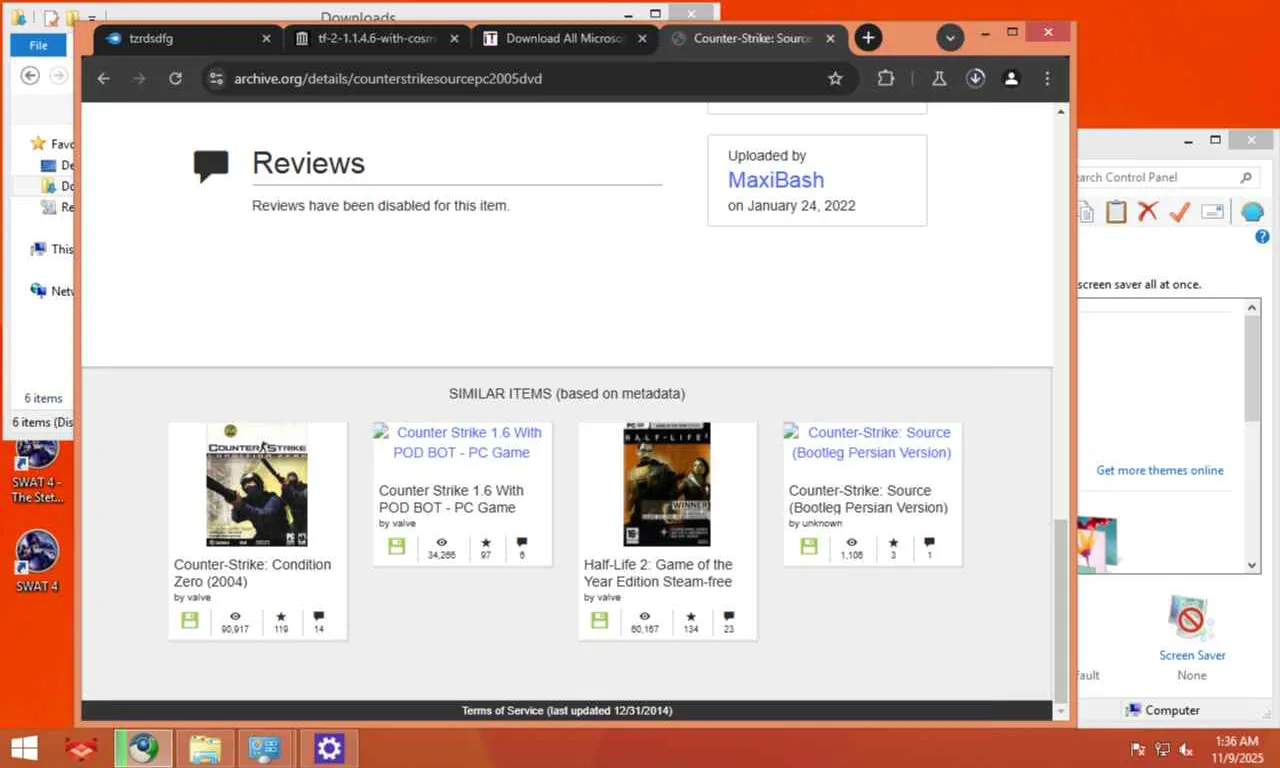Select Favorites in File Explorer navigation pane

[50, 144]
